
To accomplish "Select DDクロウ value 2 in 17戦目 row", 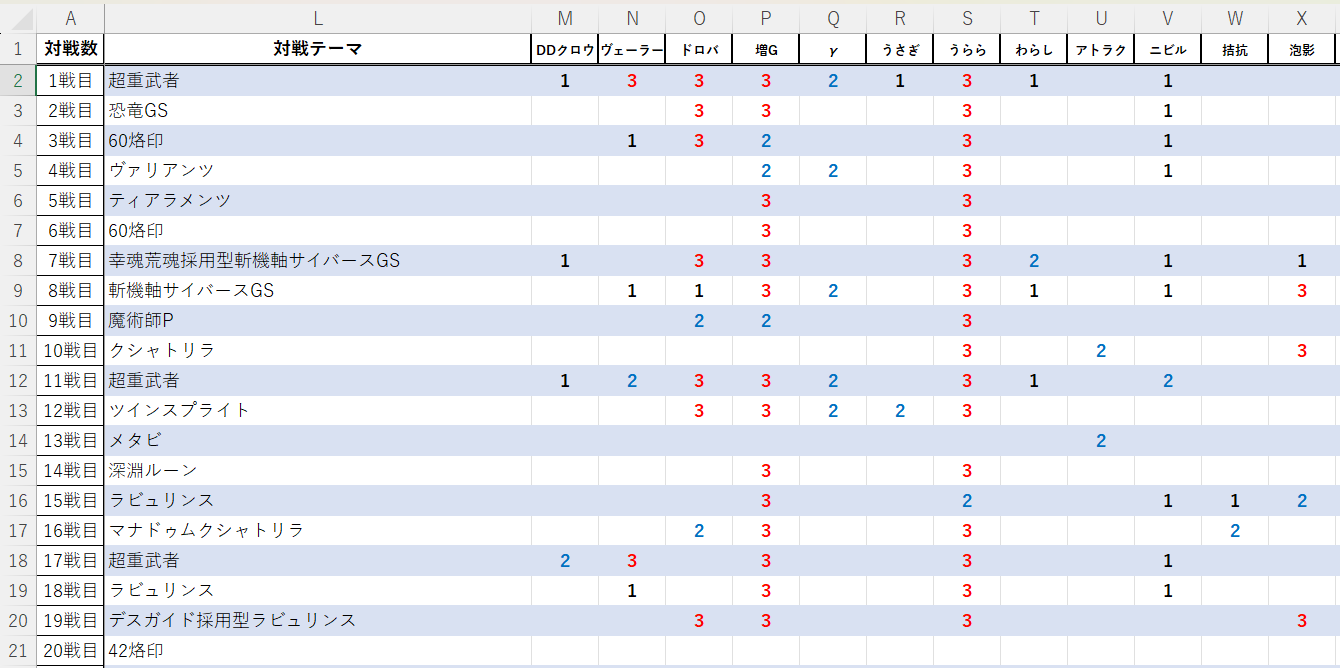I will point(564,560).
